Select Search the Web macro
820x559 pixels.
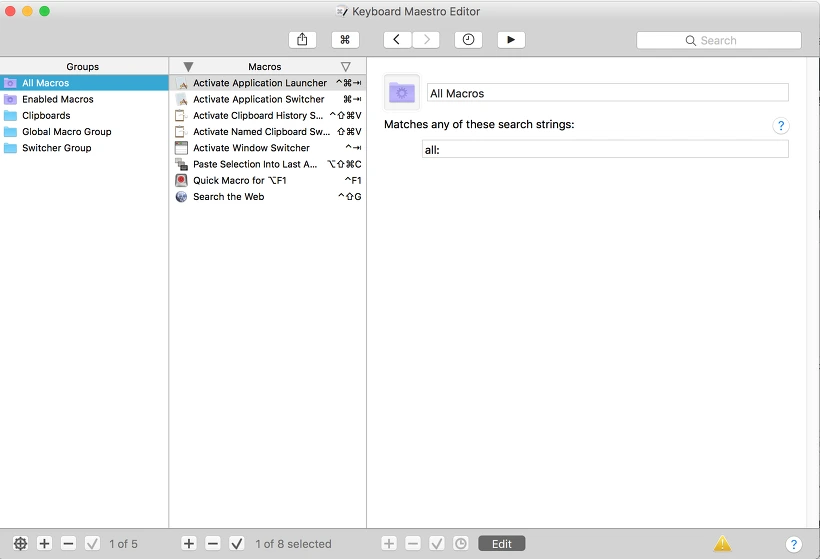pos(268,196)
